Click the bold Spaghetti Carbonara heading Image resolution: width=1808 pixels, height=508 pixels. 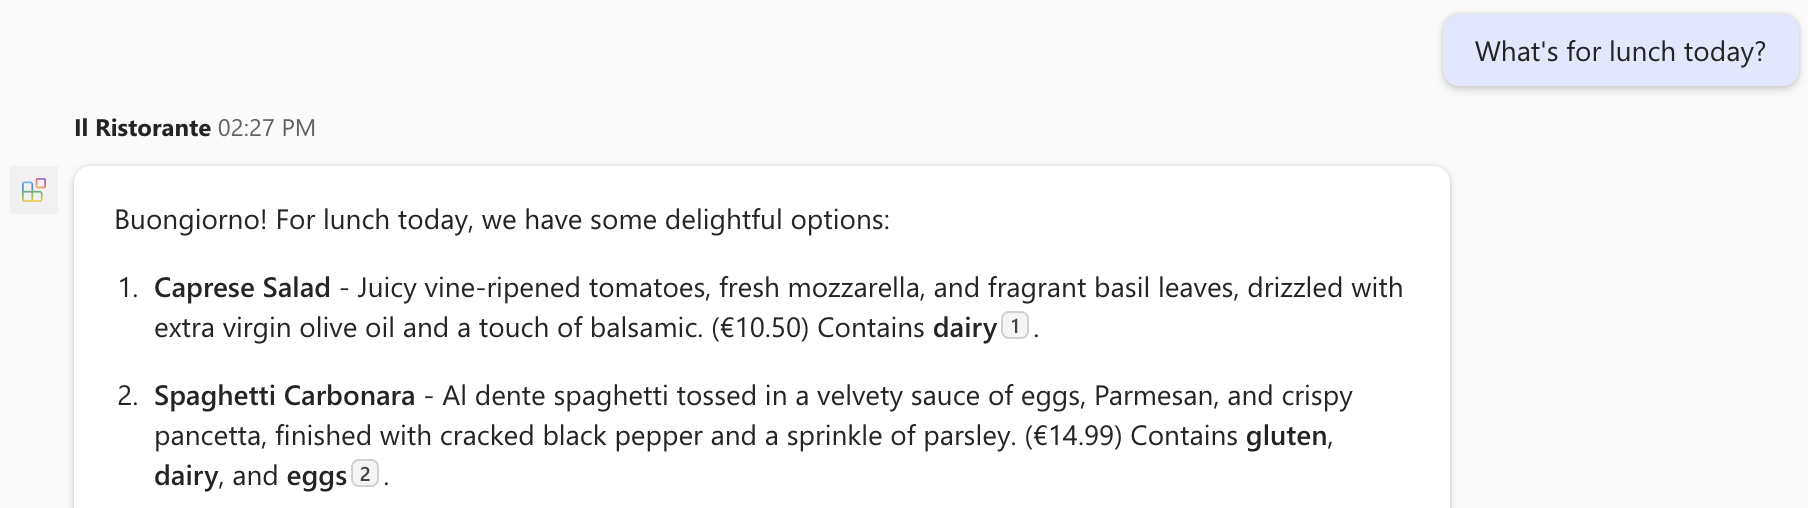pos(284,396)
